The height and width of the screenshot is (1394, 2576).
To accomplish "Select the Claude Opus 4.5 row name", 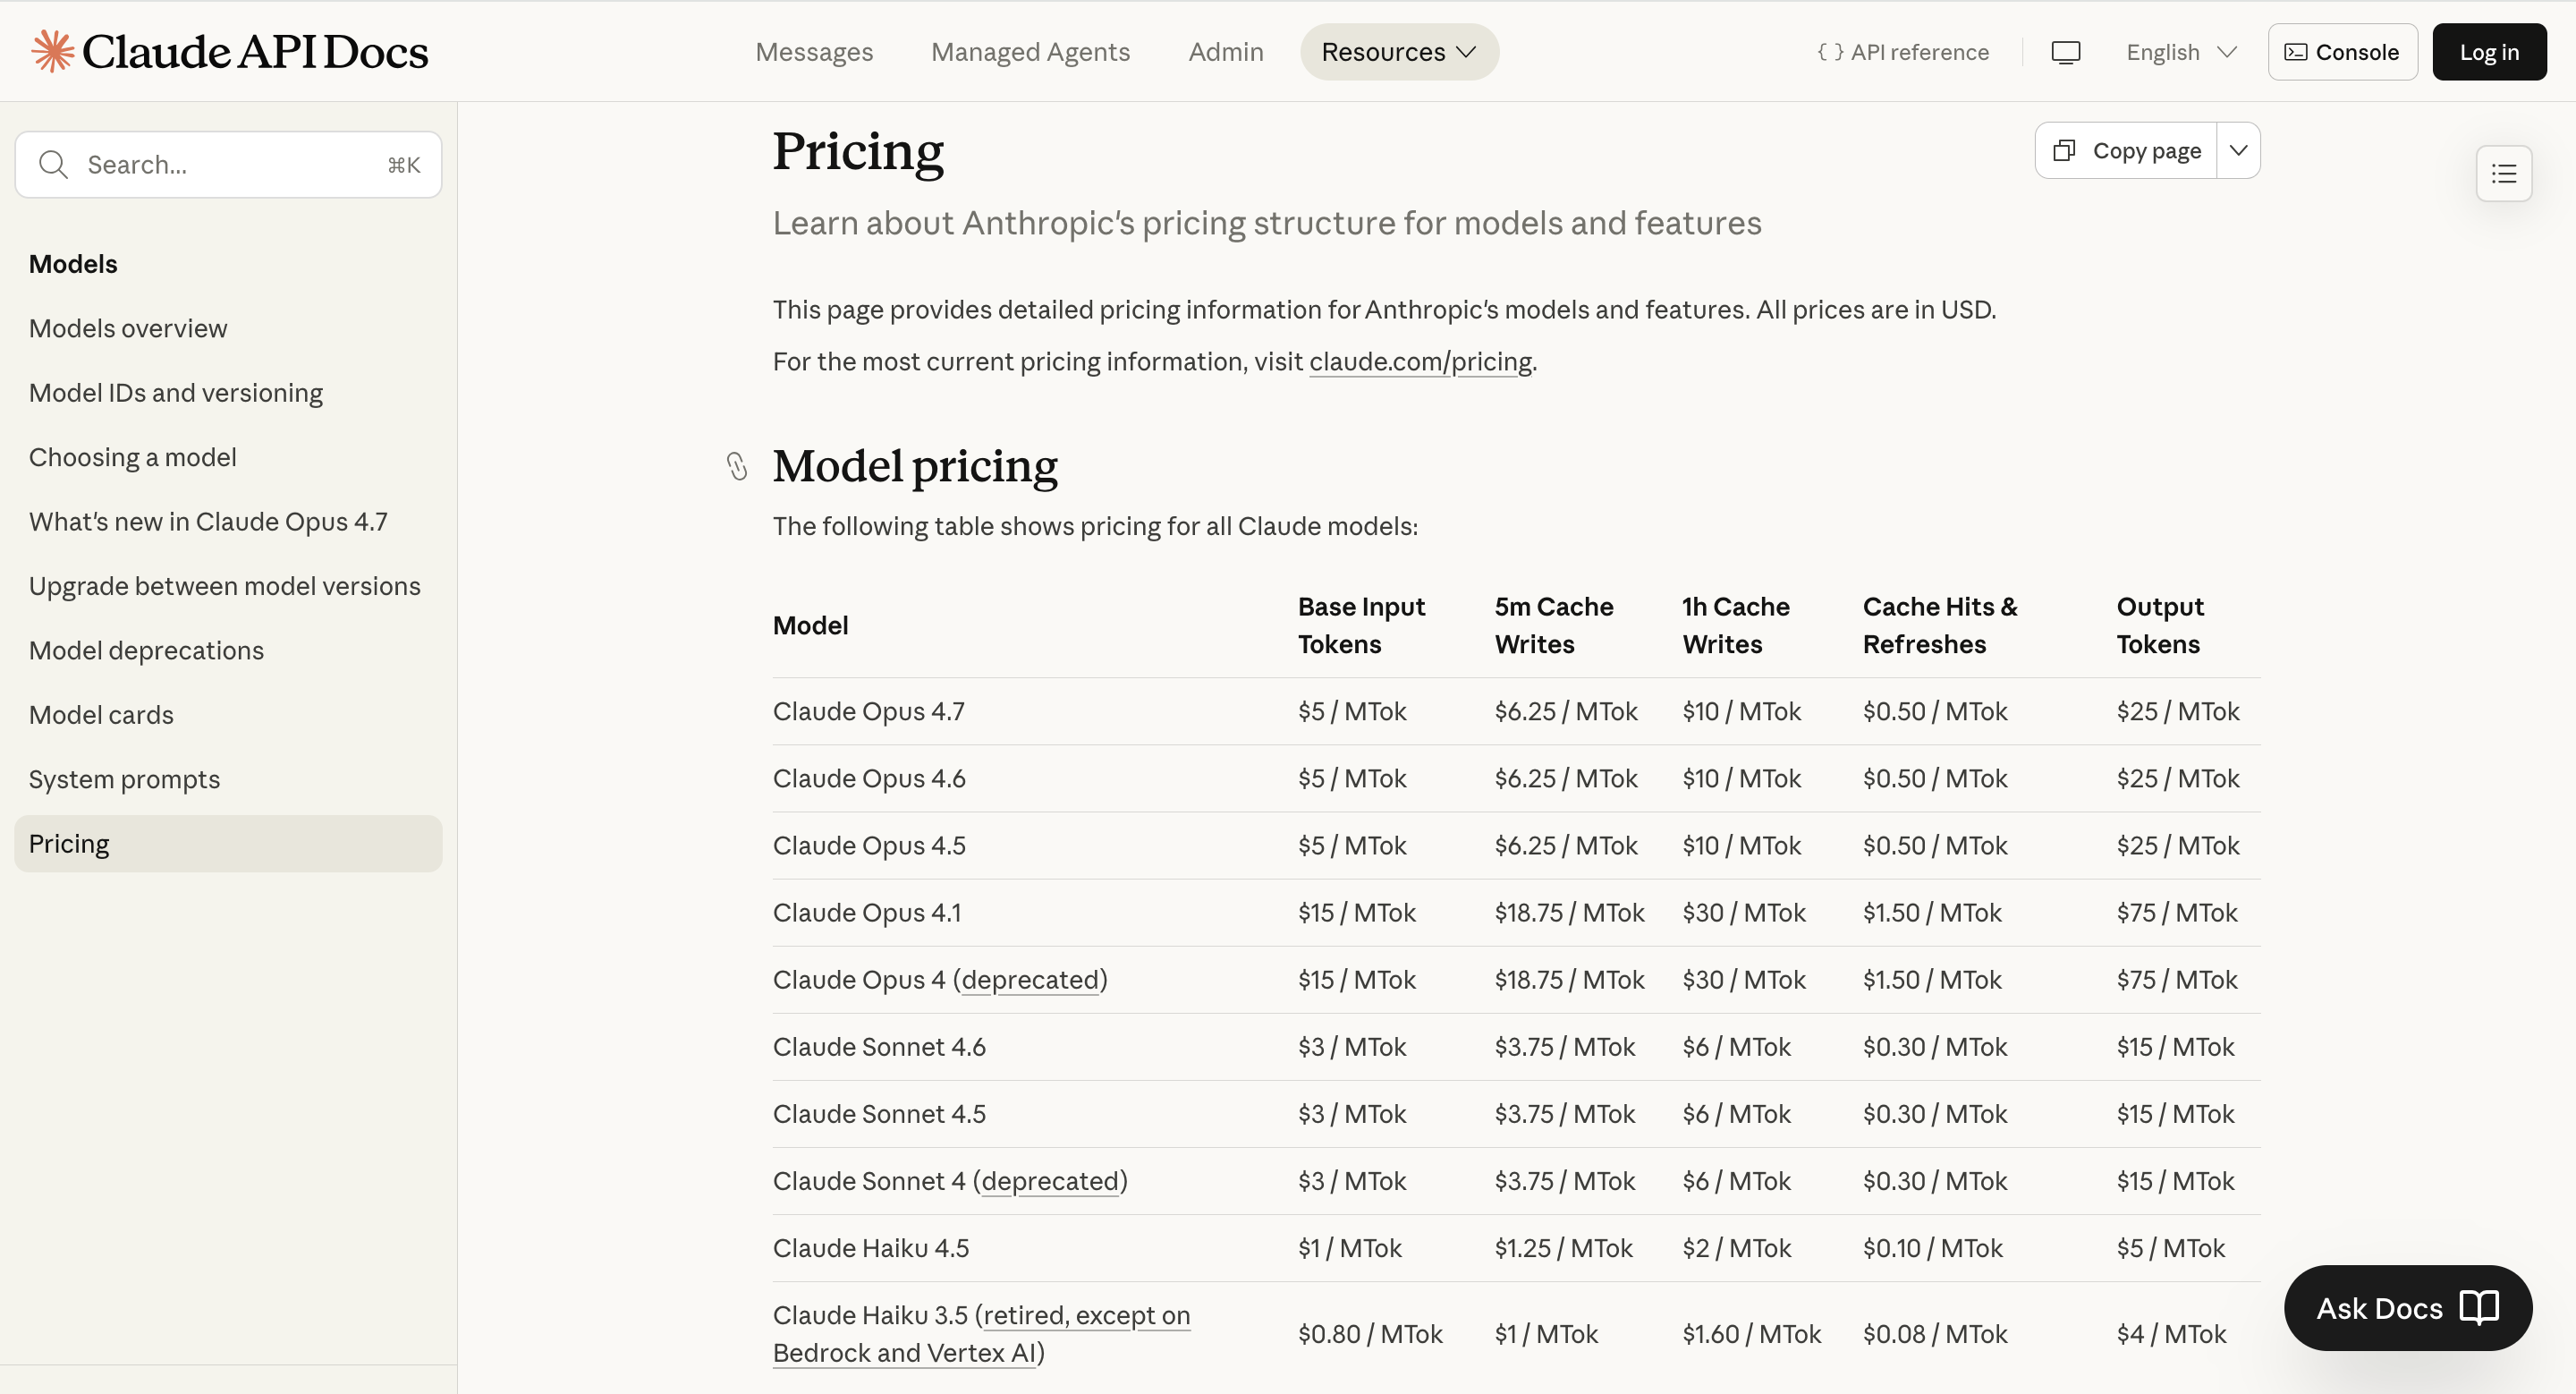I will [869, 845].
